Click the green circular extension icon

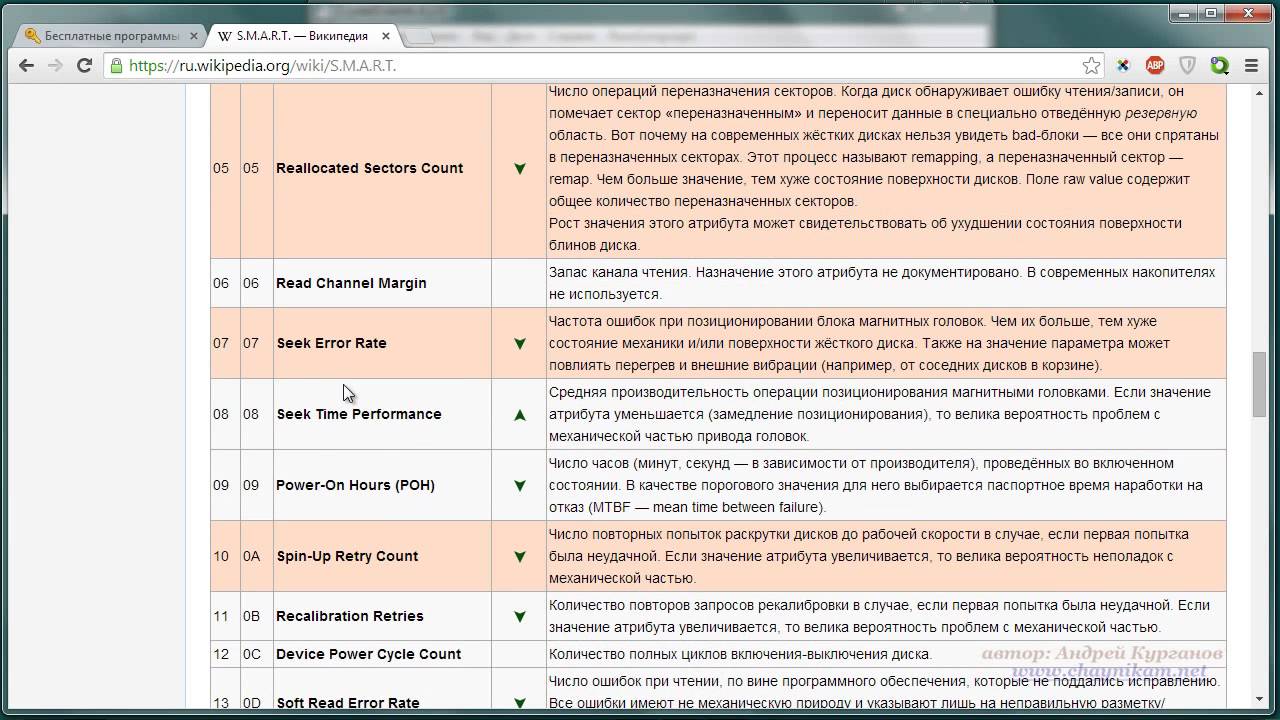tap(1219, 66)
